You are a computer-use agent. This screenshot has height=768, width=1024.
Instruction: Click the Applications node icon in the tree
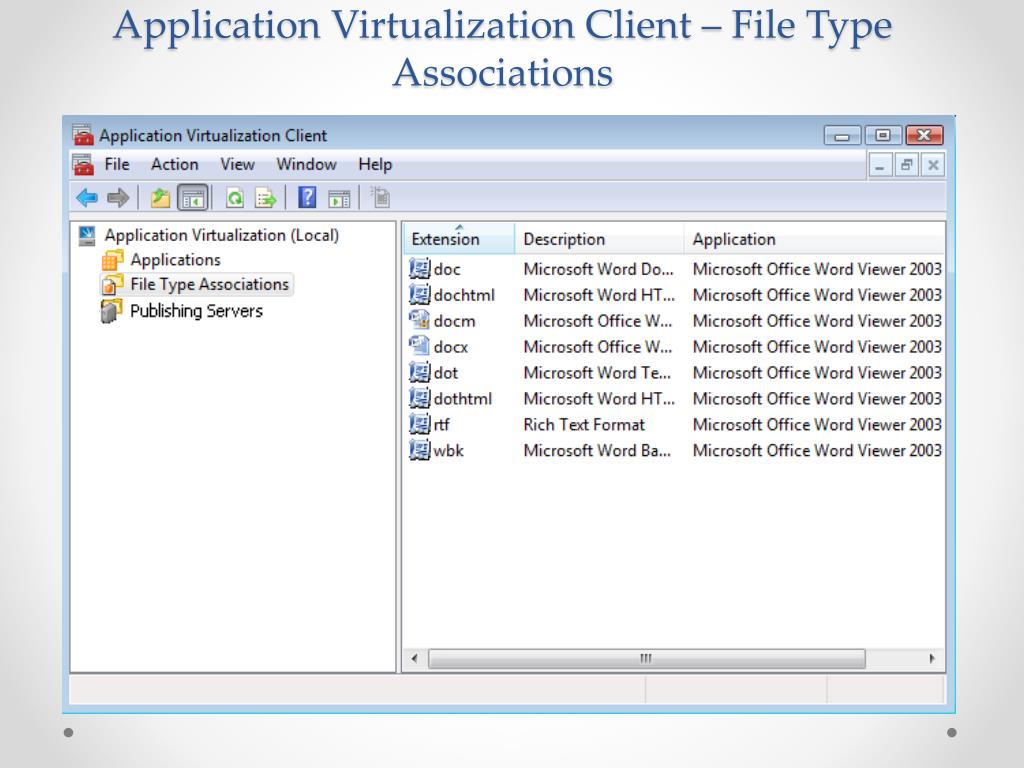(112, 260)
